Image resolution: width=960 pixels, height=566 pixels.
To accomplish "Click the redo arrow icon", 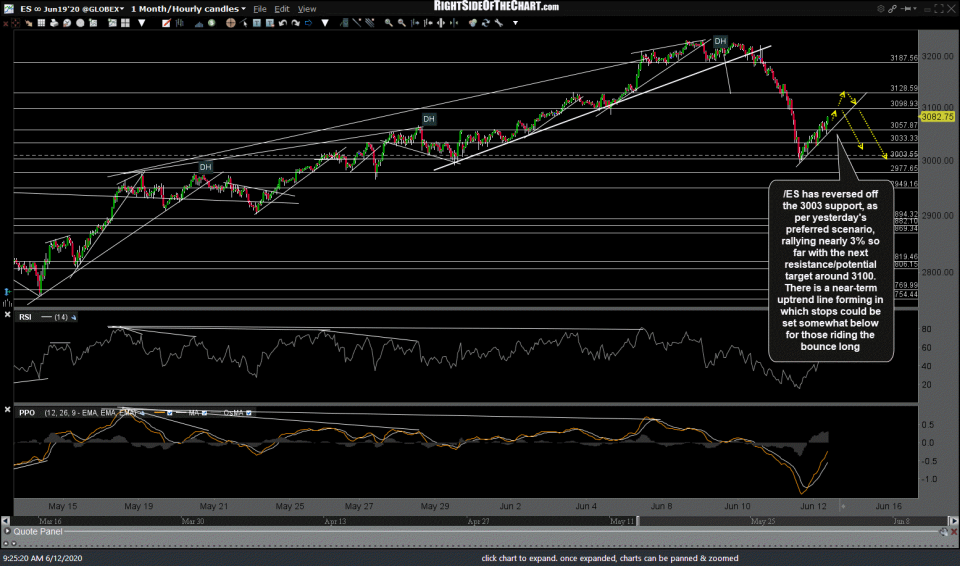I will (x=295, y=23).
